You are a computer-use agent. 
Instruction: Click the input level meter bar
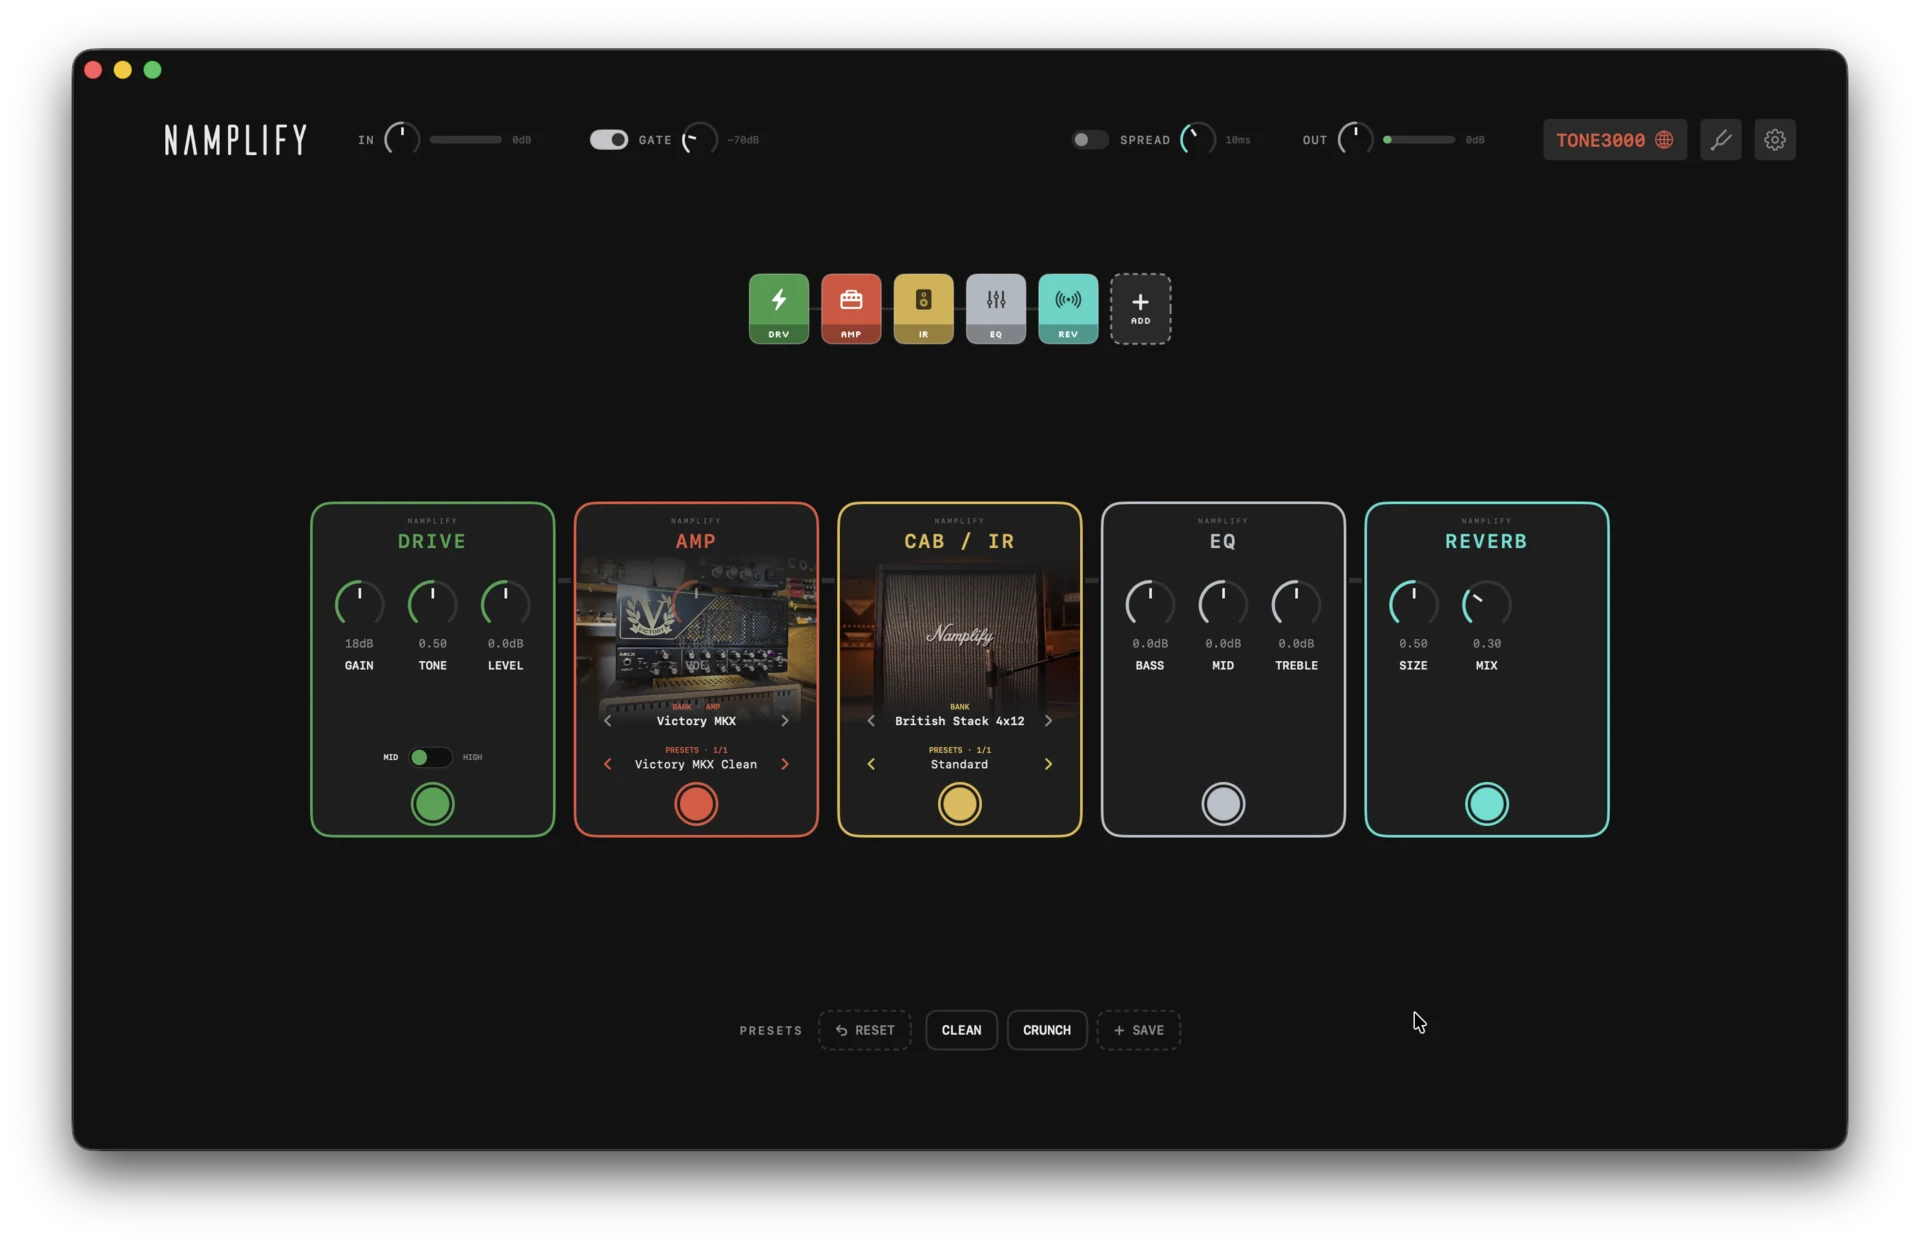(466, 140)
